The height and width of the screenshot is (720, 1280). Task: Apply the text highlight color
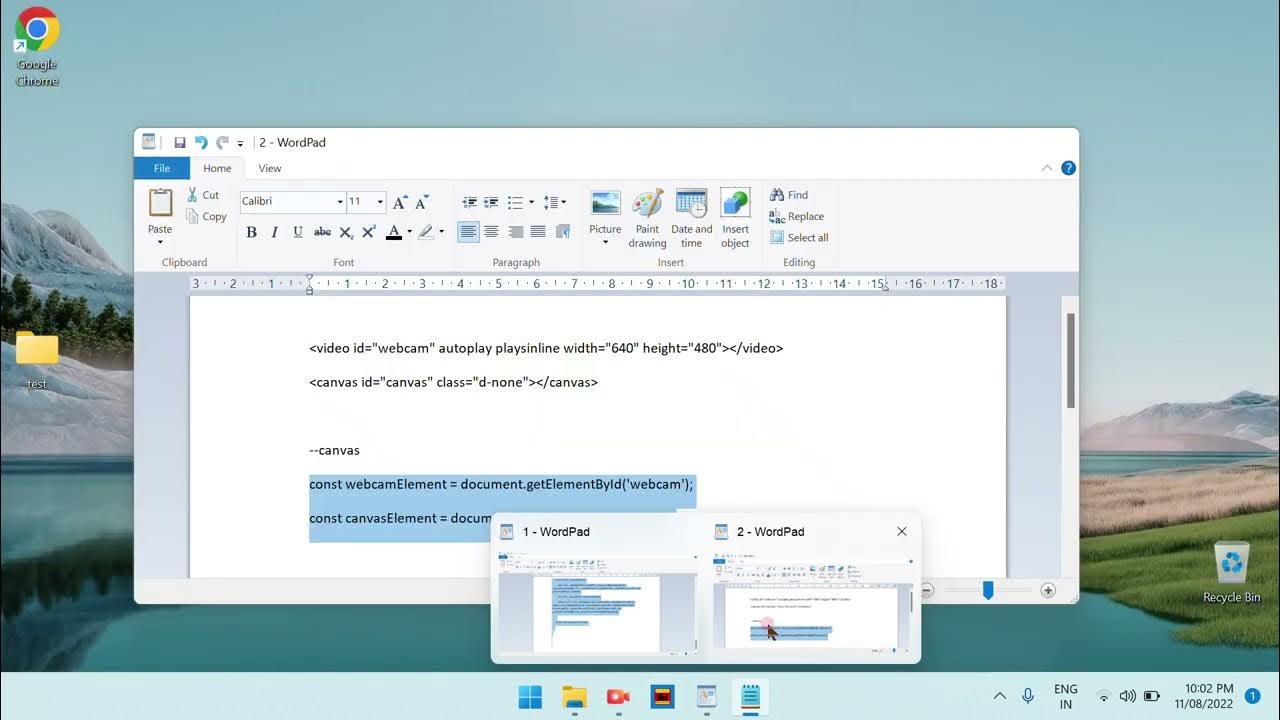(426, 232)
